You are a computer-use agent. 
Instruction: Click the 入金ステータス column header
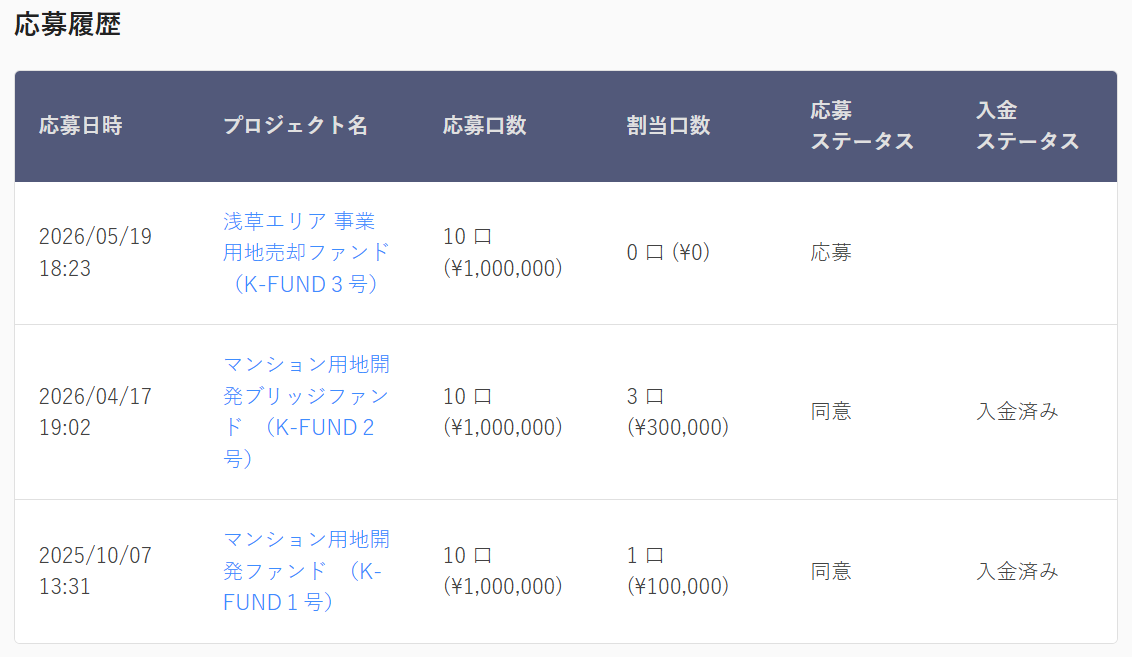[1027, 126]
